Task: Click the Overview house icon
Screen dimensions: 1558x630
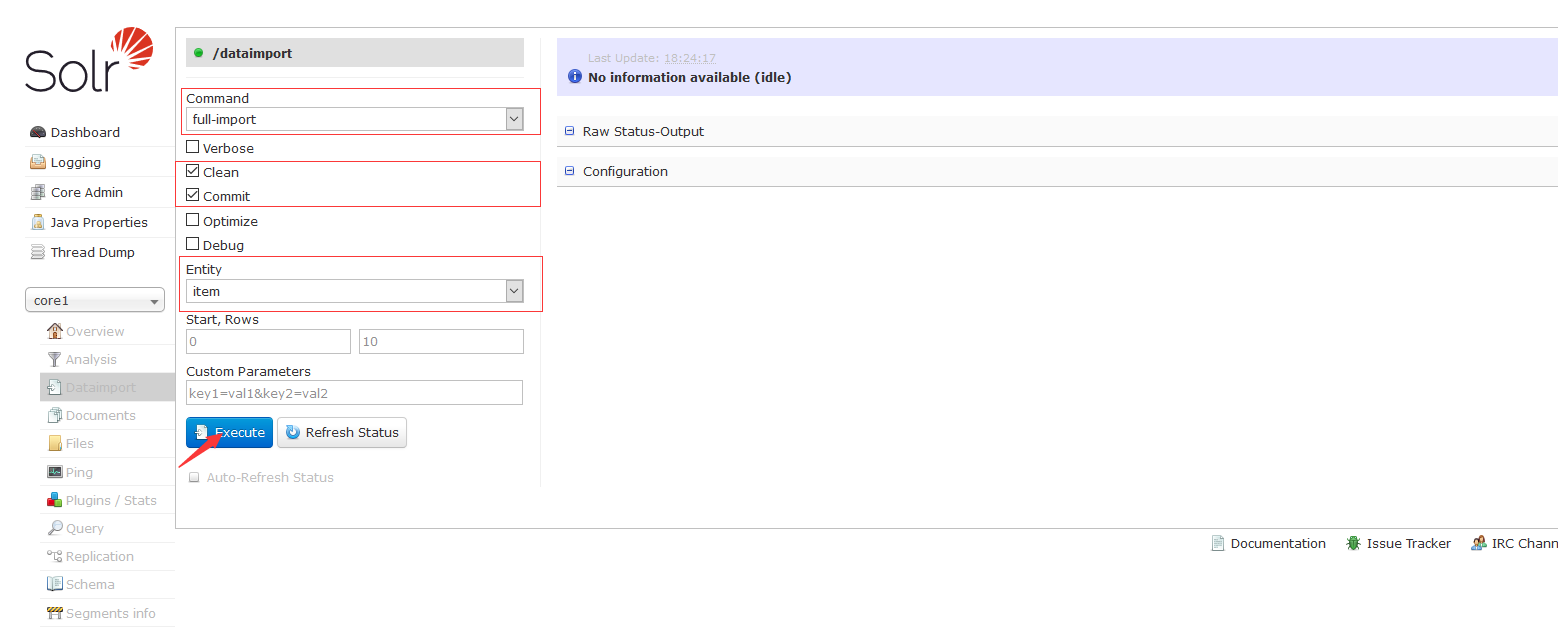Action: tap(55, 331)
